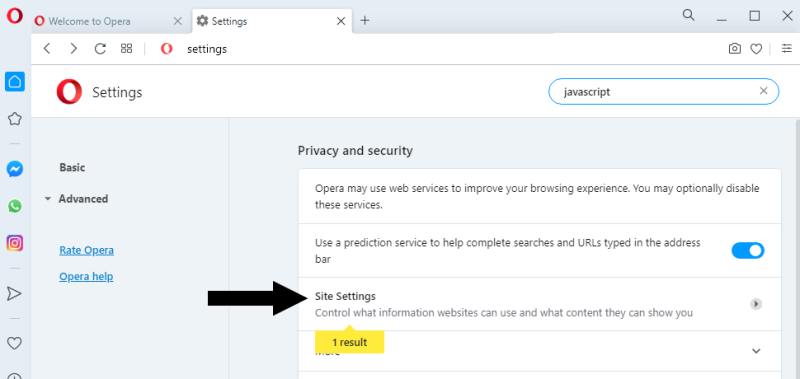Clear the javascript search field
The width and height of the screenshot is (800, 379).
tap(763, 91)
